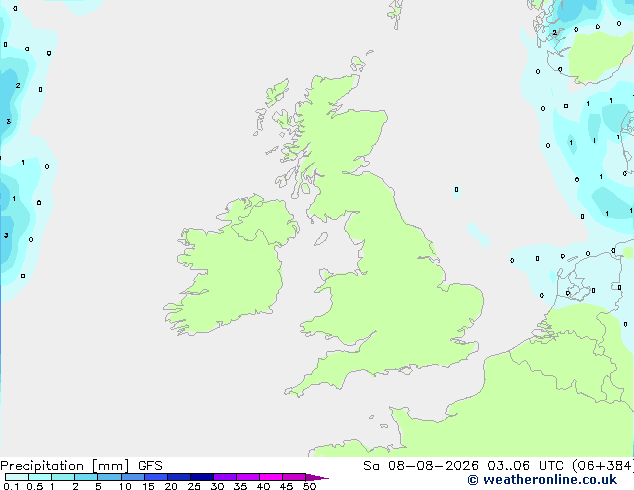Select the date 'Sa 08-08-2026'
The image size is (634, 490).
[x=421, y=466]
